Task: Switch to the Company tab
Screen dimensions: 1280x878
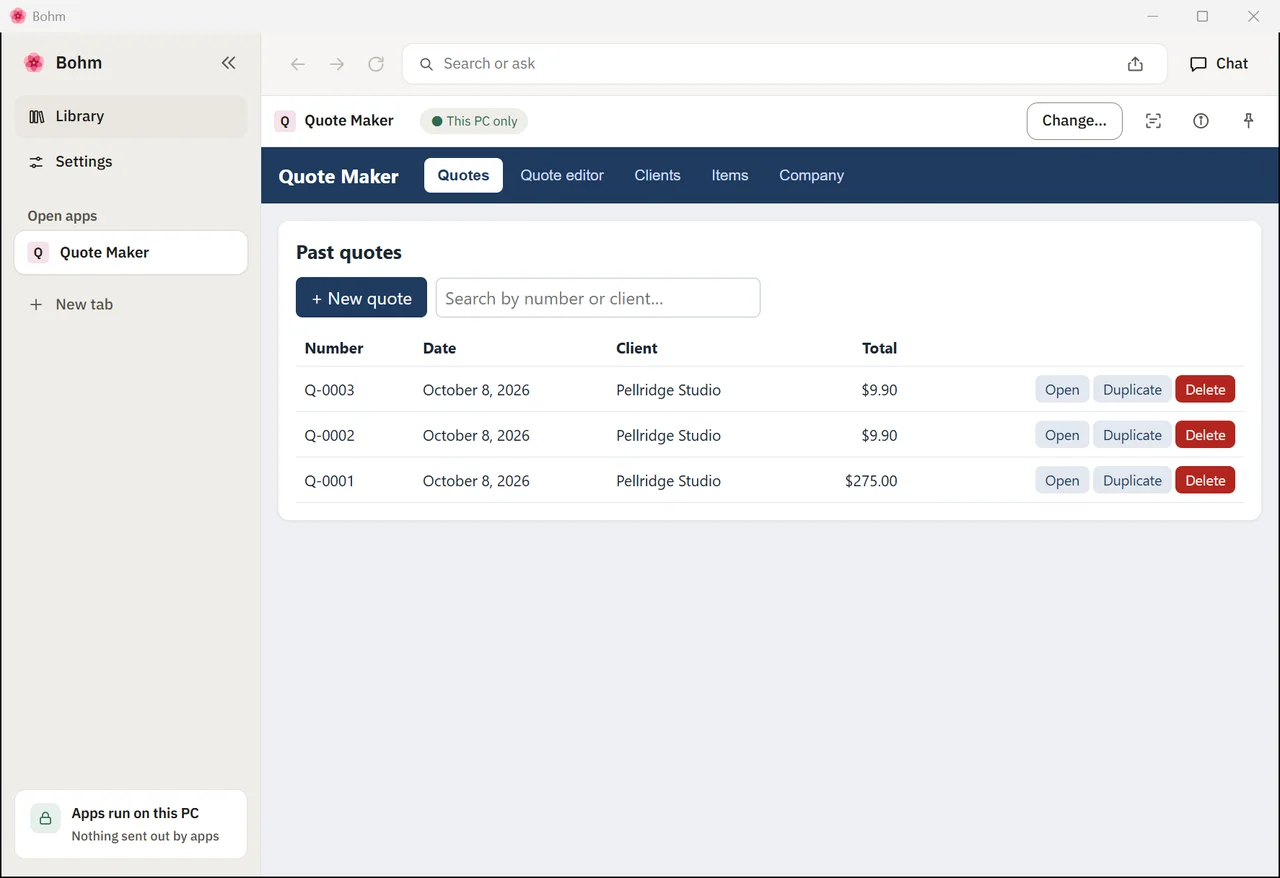Action: [x=811, y=175]
